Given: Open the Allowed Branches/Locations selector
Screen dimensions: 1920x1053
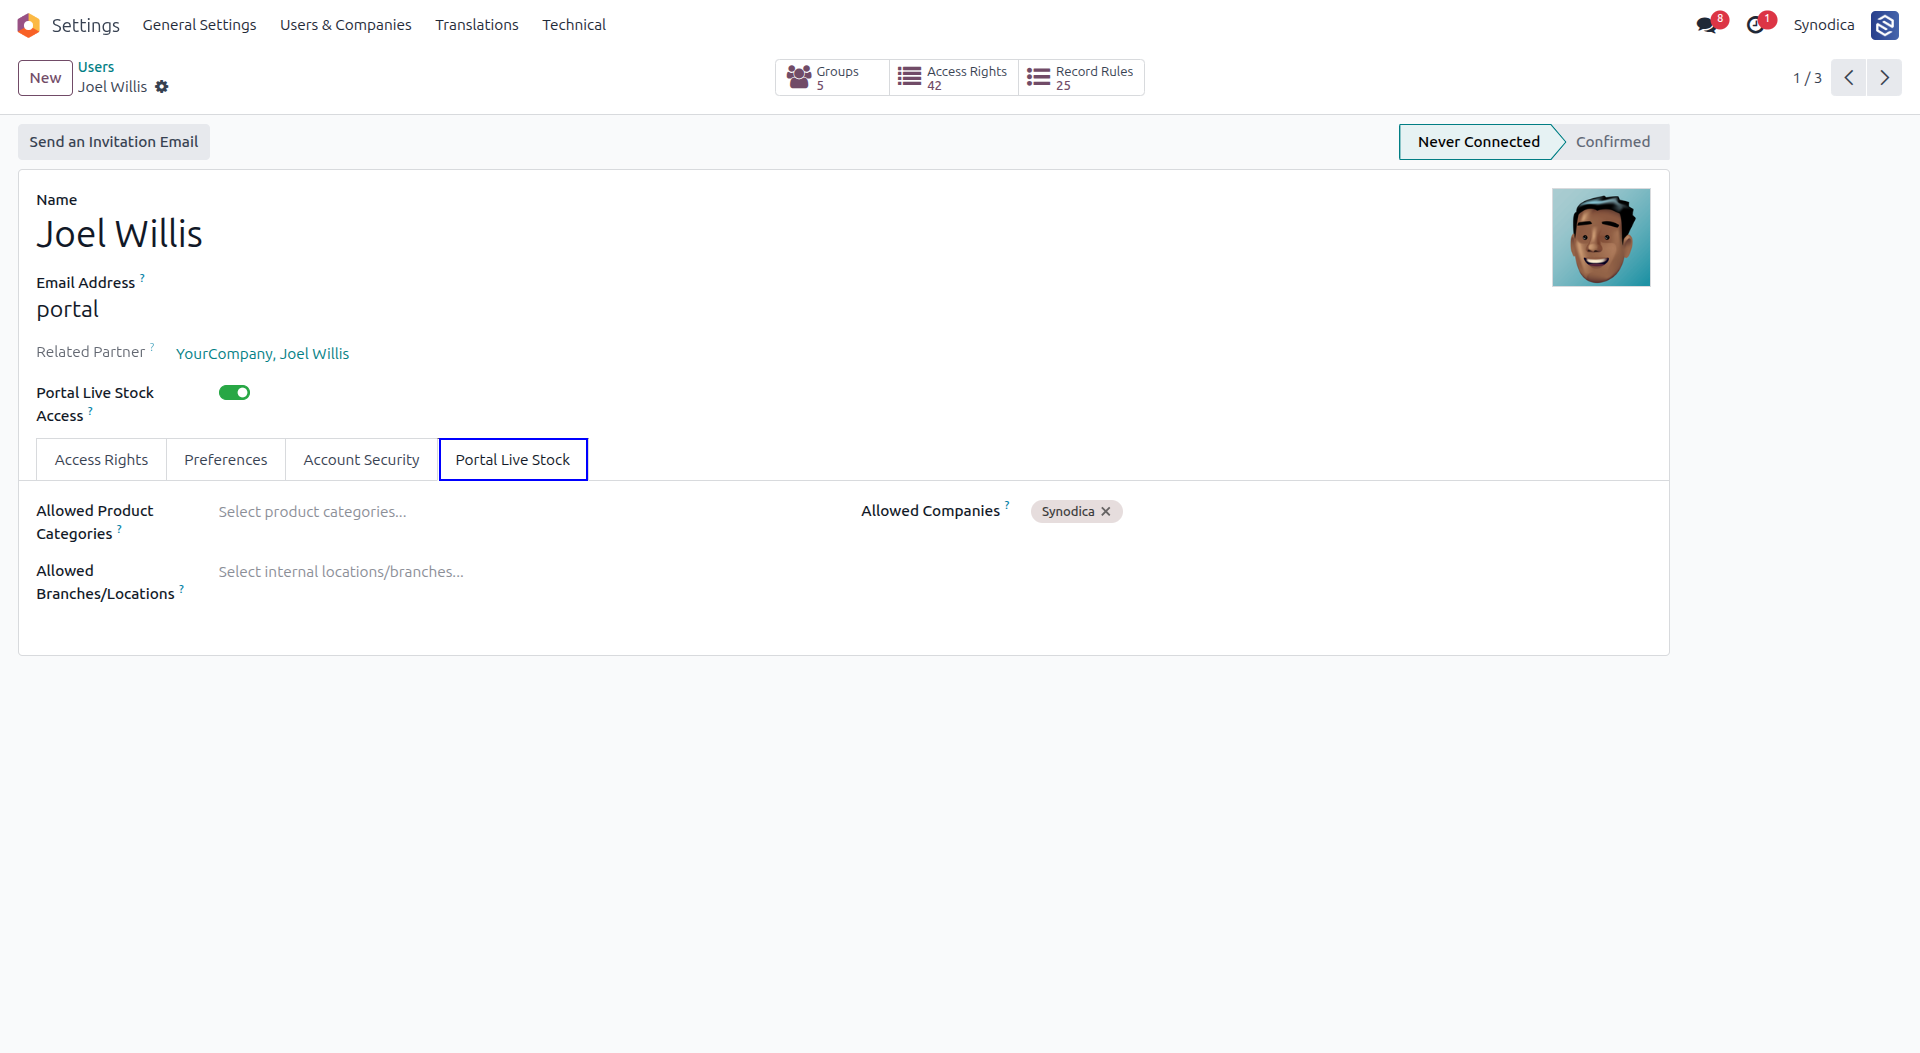Looking at the screenshot, I should tap(520, 572).
